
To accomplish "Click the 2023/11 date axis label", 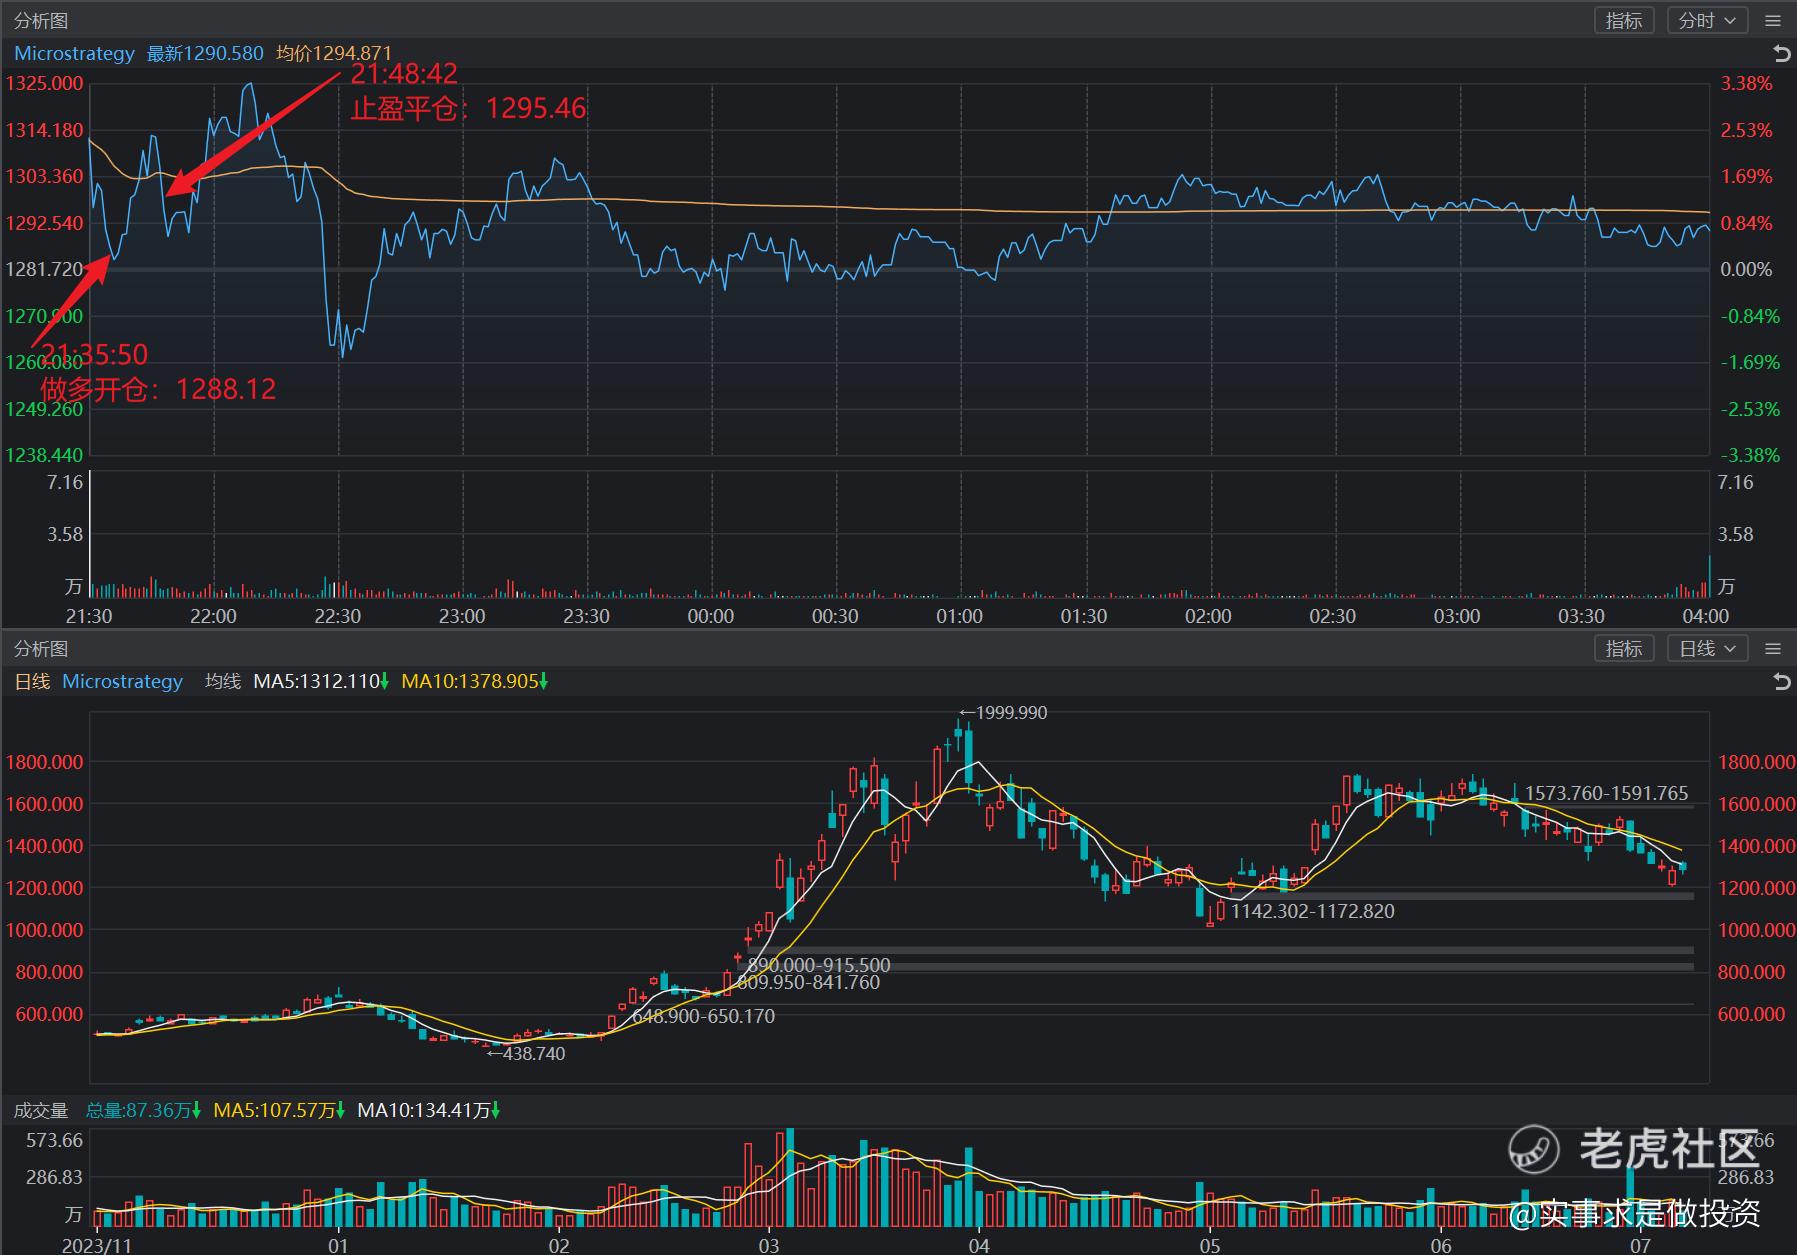I will pyautogui.click(x=96, y=1245).
